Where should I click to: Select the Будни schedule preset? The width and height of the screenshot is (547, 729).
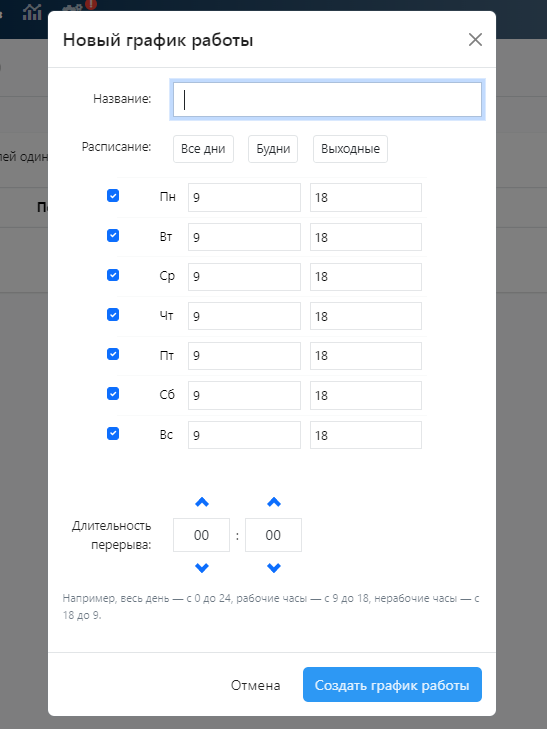coord(273,149)
